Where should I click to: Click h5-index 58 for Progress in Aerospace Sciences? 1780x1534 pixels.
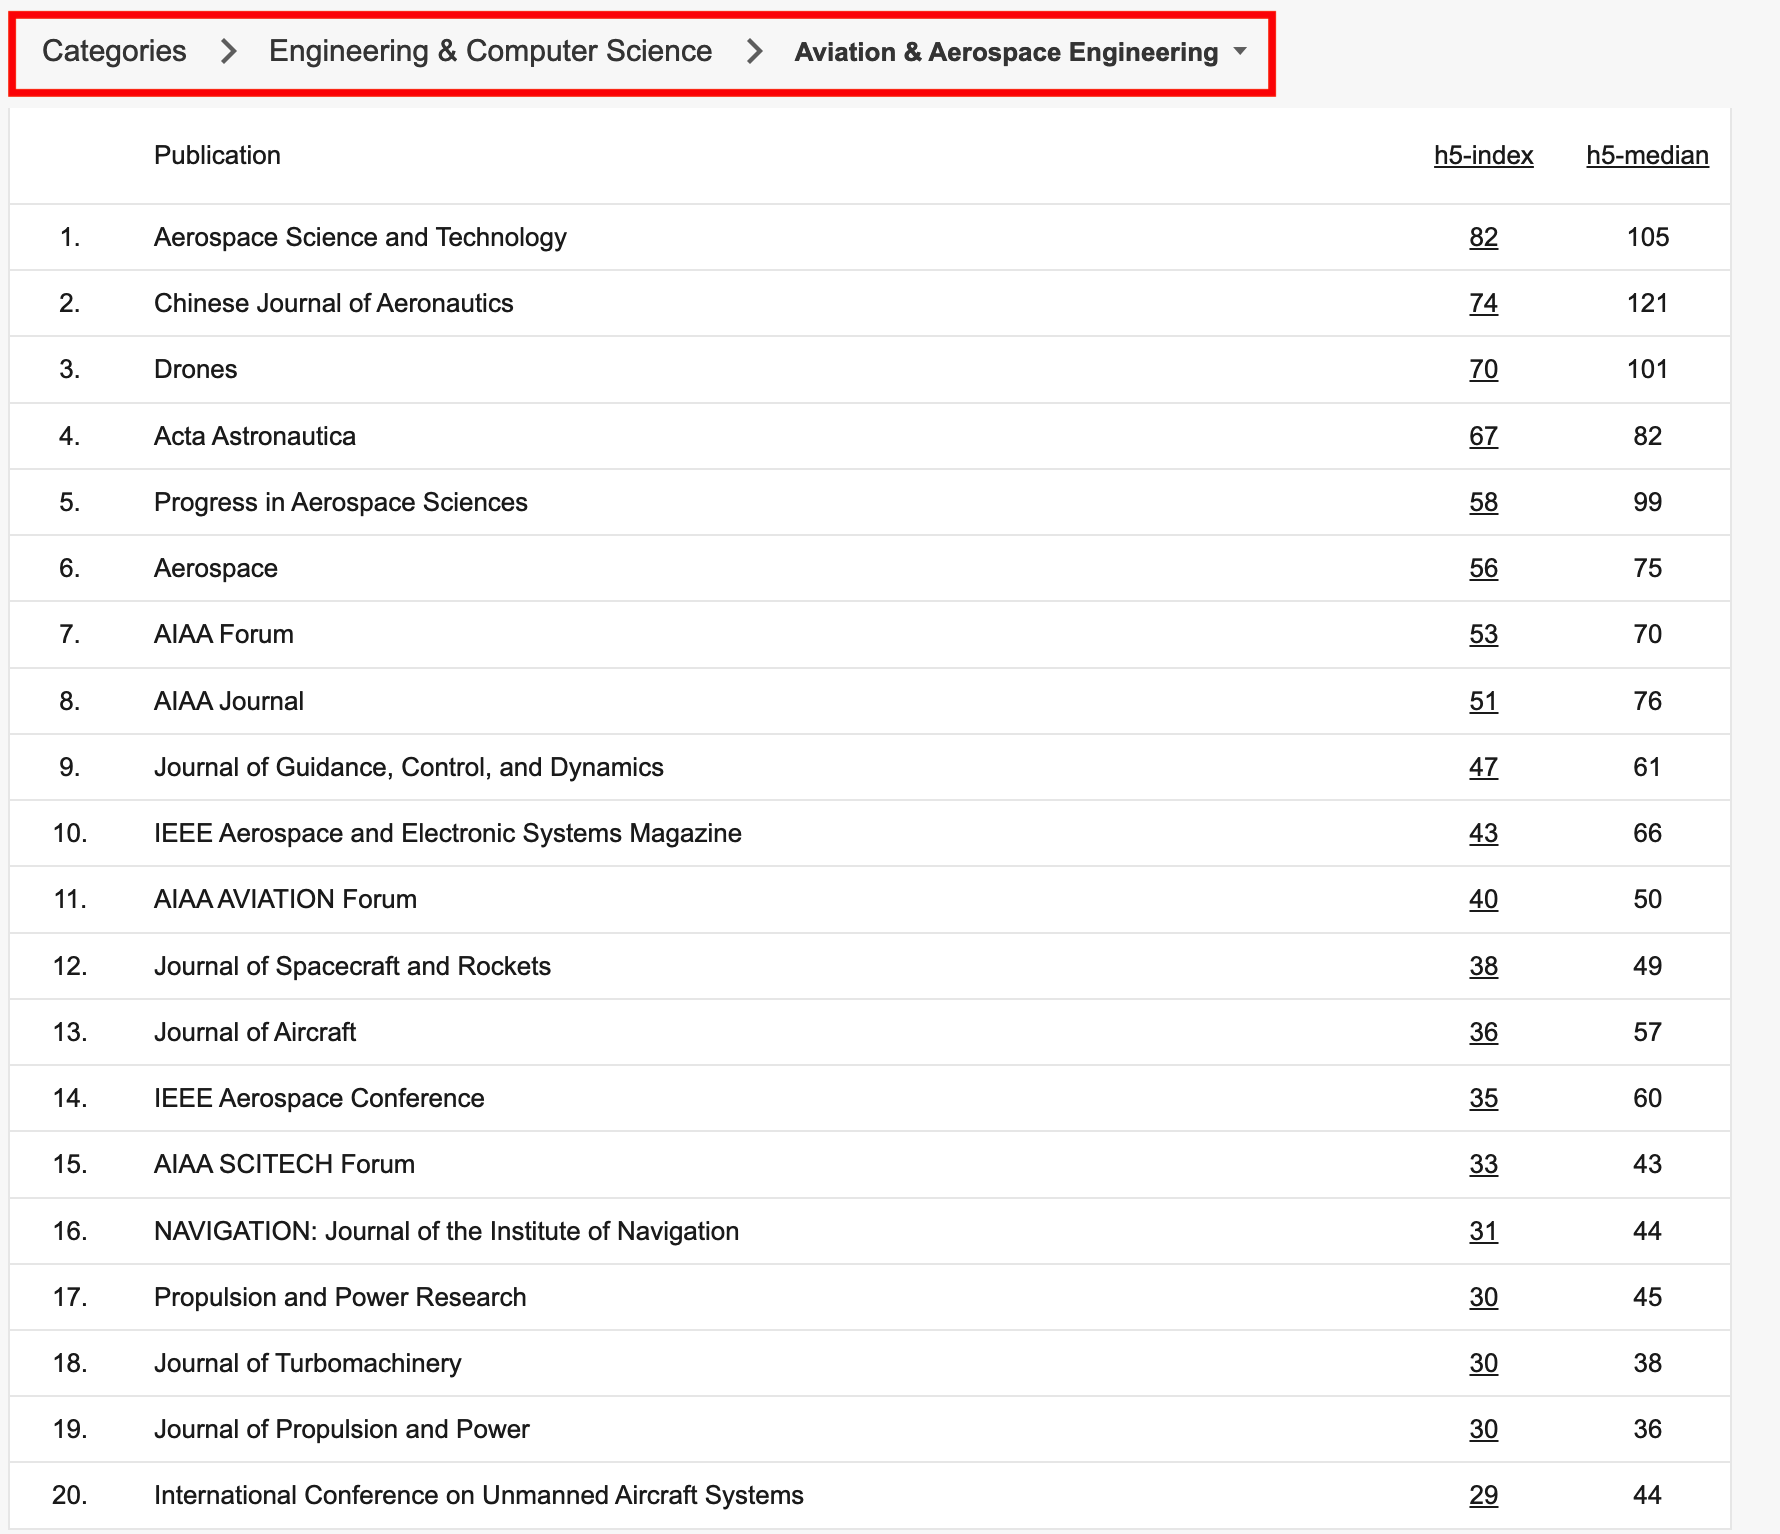(x=1483, y=502)
